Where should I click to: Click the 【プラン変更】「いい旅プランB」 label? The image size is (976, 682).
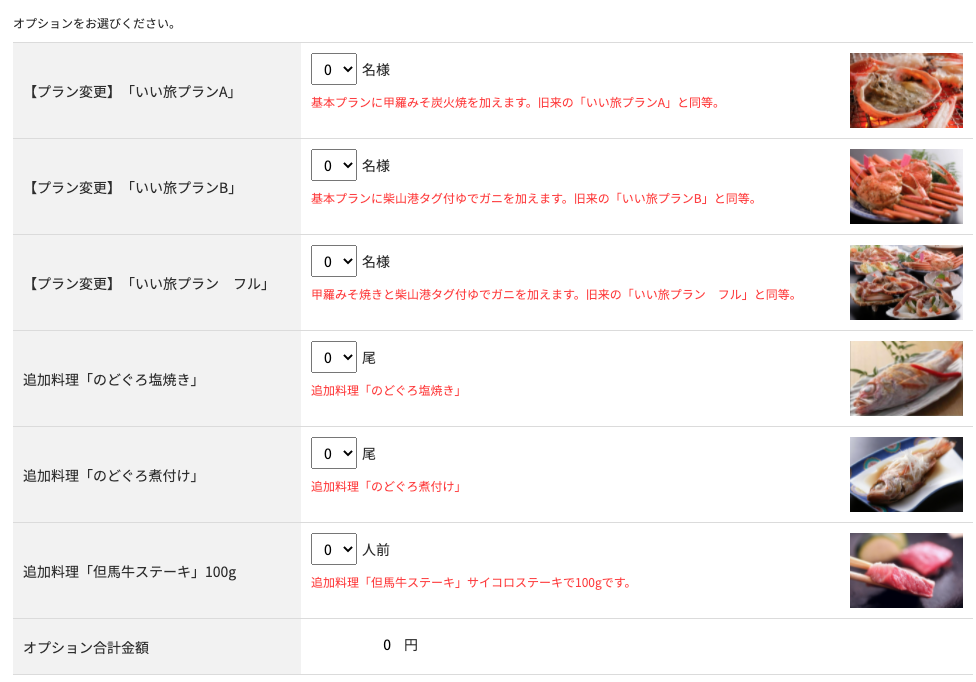[x=131, y=188]
